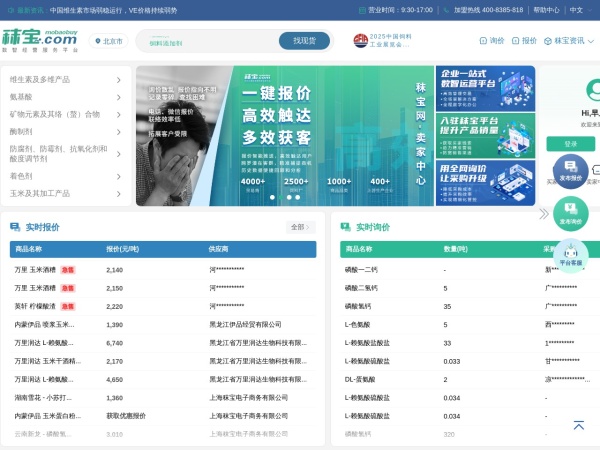Expand 着色剂 category
The width and height of the screenshot is (600, 450).
tap(65, 176)
